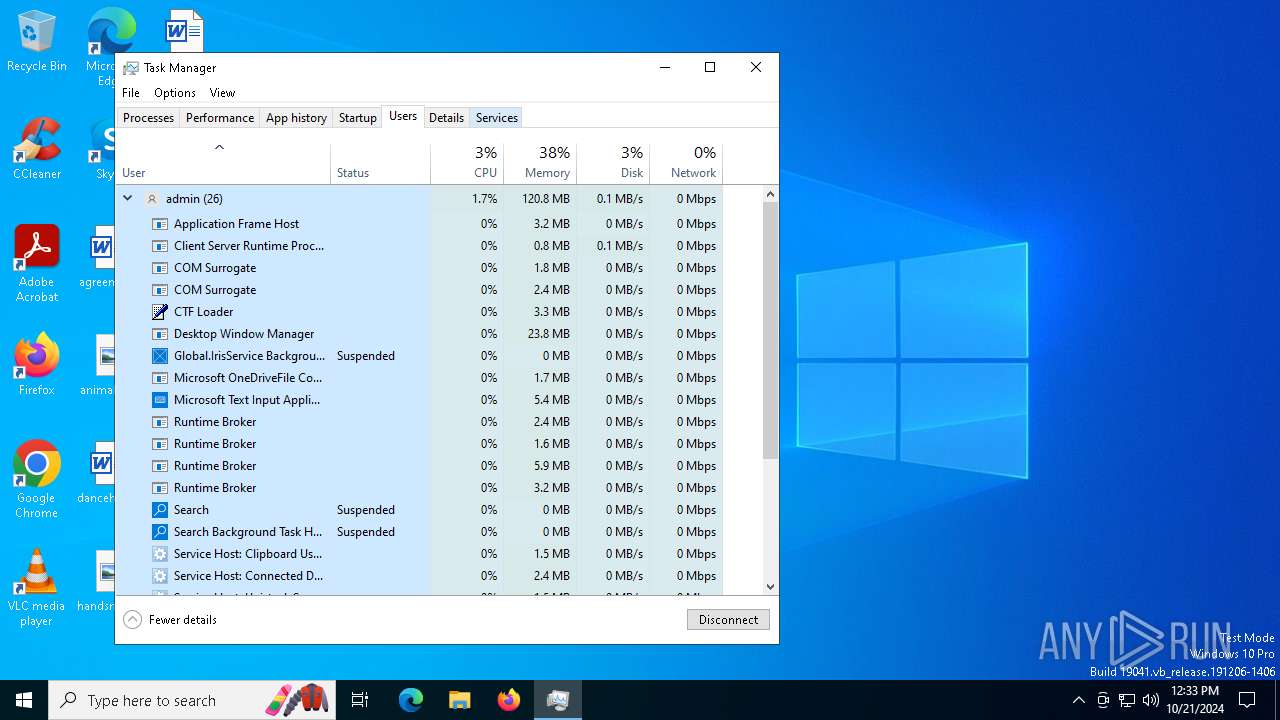The width and height of the screenshot is (1280, 720).
Task: Click the Desktop Window Manager icon
Action: click(x=159, y=334)
